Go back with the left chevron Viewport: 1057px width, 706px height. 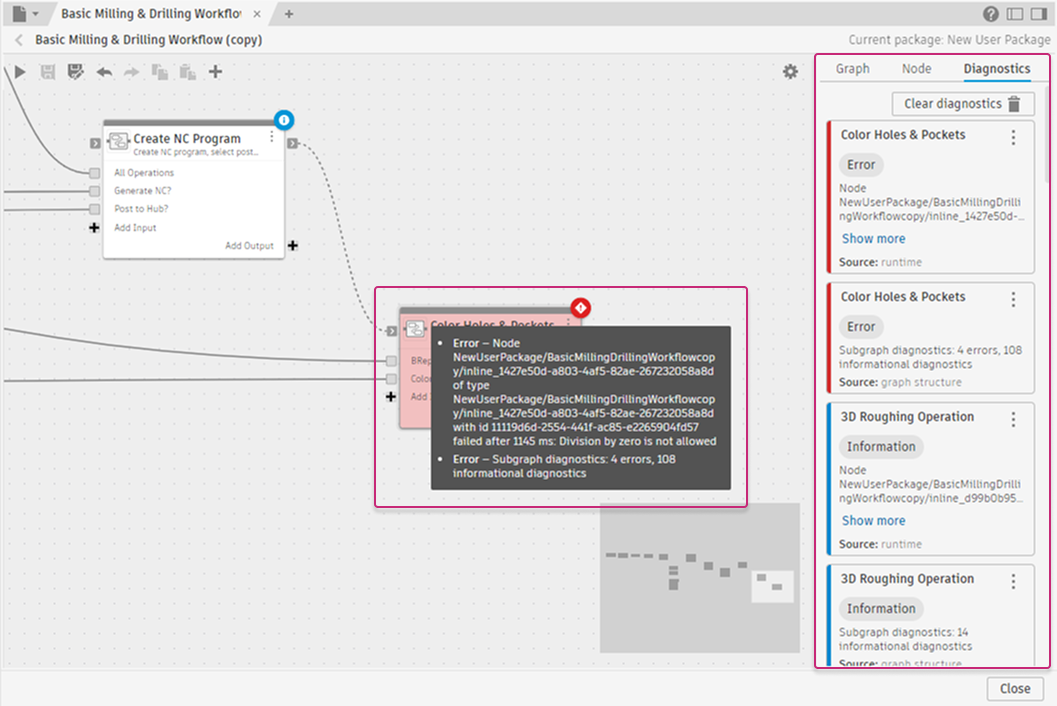coord(19,40)
